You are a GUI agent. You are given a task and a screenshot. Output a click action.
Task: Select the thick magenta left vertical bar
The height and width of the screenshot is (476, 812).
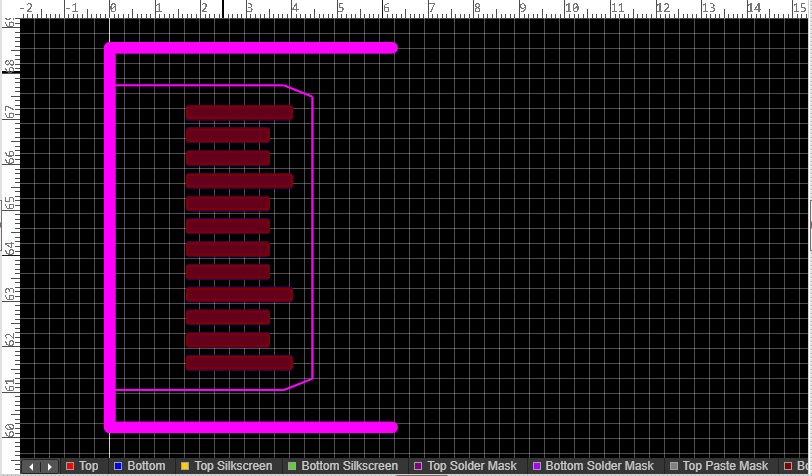tap(110, 237)
